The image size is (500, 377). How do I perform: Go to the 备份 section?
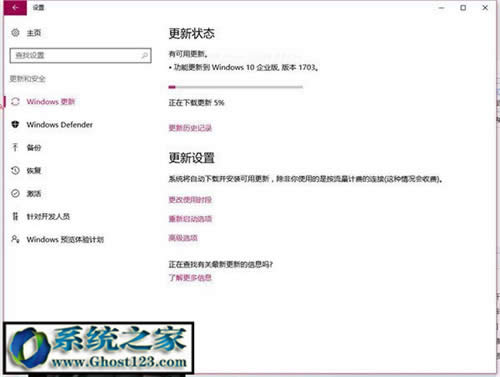[x=34, y=147]
